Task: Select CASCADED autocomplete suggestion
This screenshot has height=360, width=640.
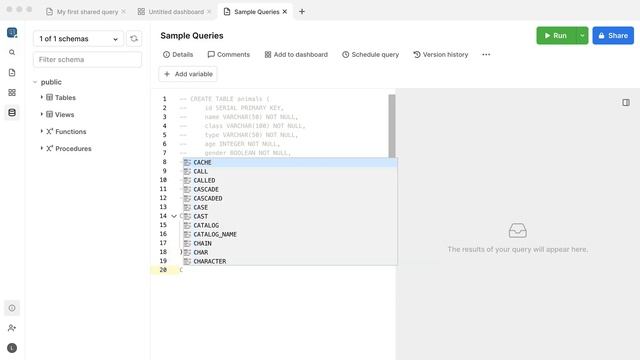Action: click(290, 198)
